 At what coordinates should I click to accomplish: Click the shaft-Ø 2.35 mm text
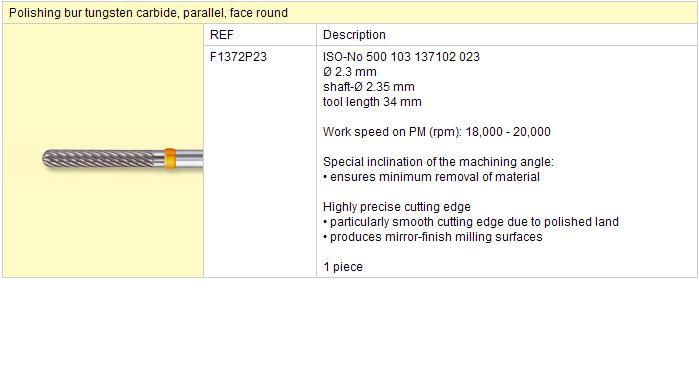click(369, 86)
